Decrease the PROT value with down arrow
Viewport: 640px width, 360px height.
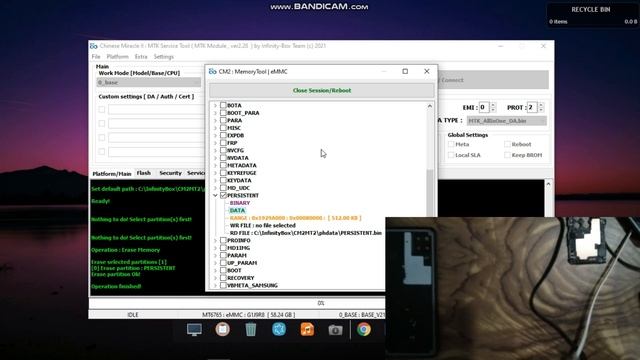point(541,110)
